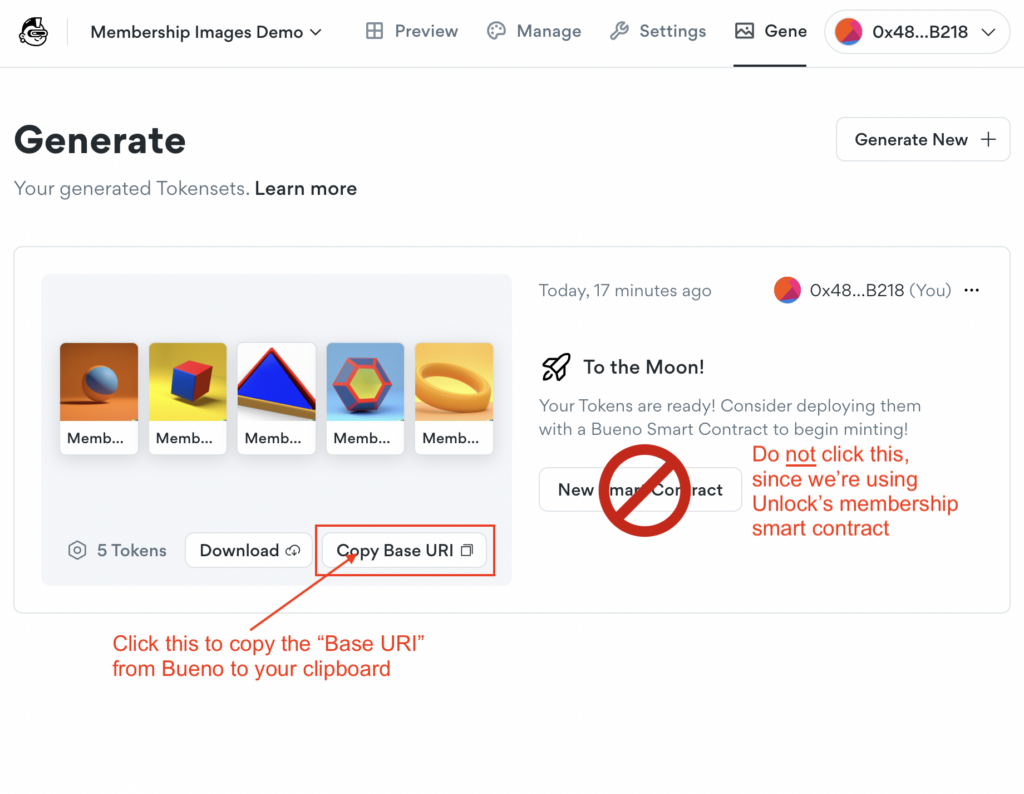Click the plus icon in Generate New
The image size is (1024, 794).
coord(988,139)
